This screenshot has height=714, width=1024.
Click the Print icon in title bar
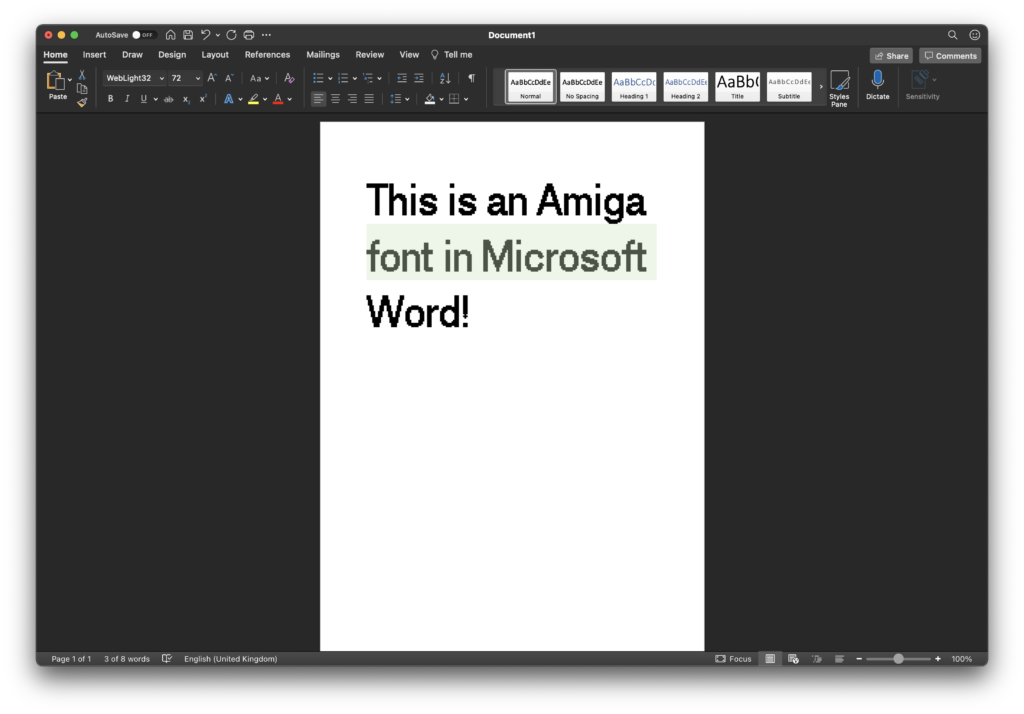click(x=249, y=35)
